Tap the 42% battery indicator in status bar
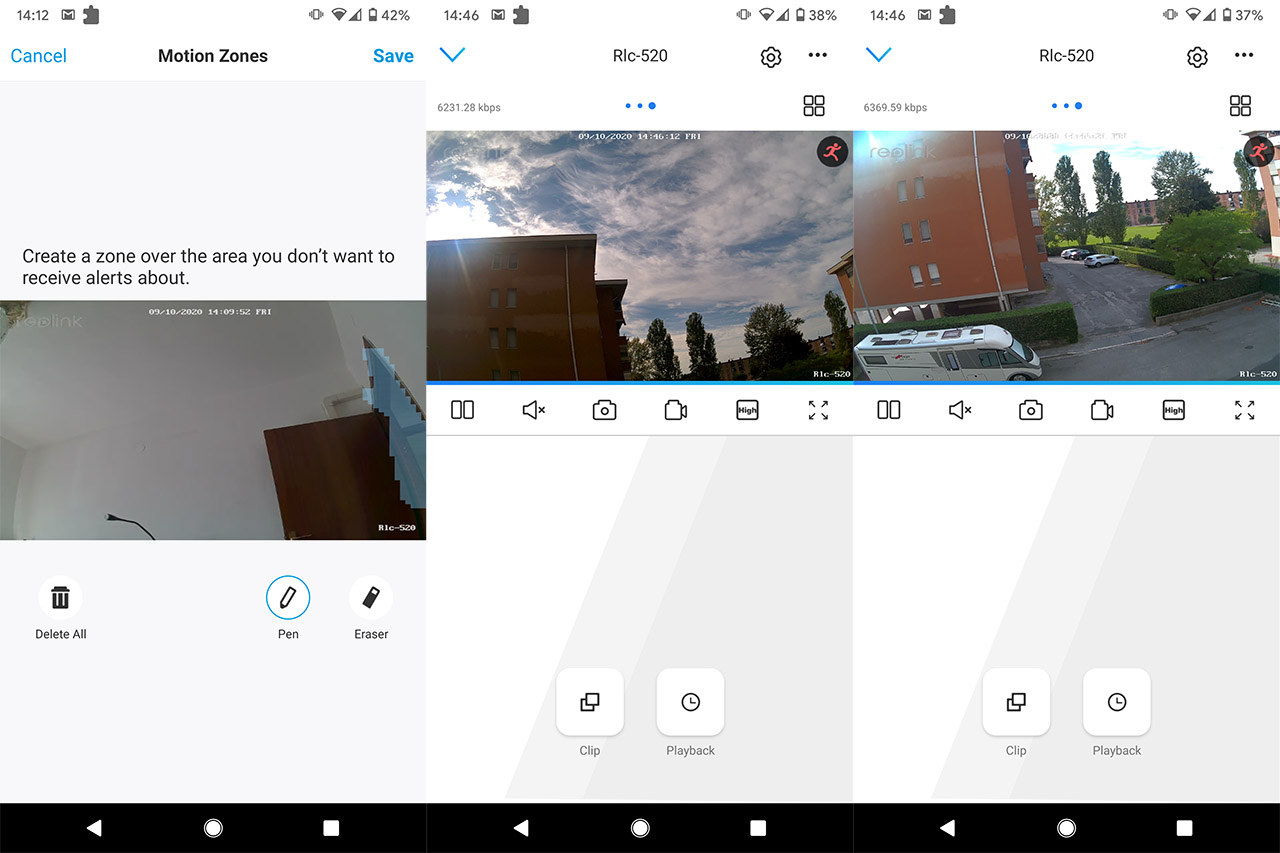Image resolution: width=1280 pixels, height=853 pixels. [389, 15]
